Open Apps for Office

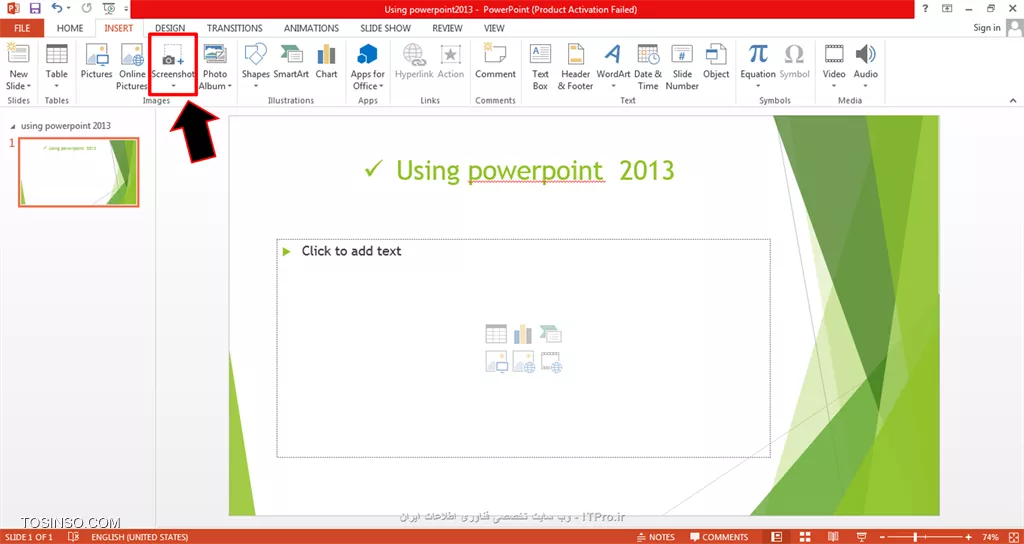pyautogui.click(x=368, y=67)
